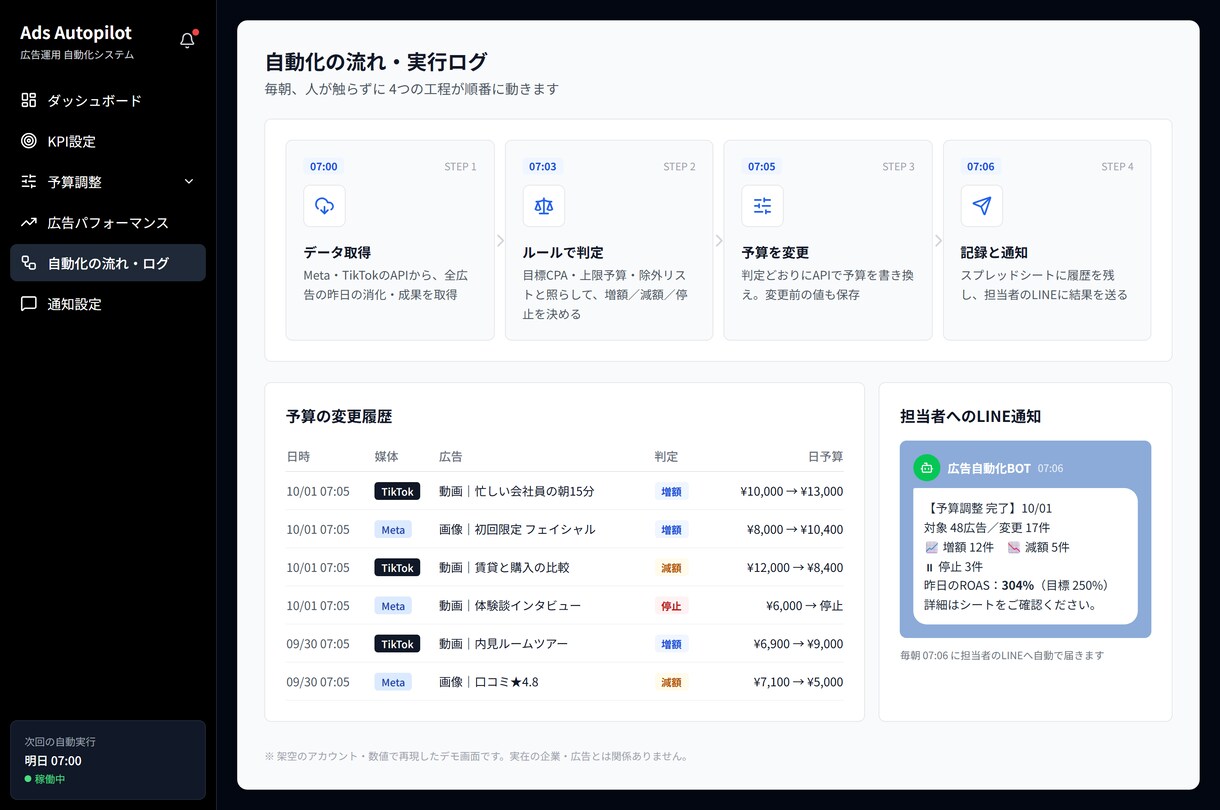Open KPI設定 menu item
This screenshot has height=810, width=1220.
[108, 141]
